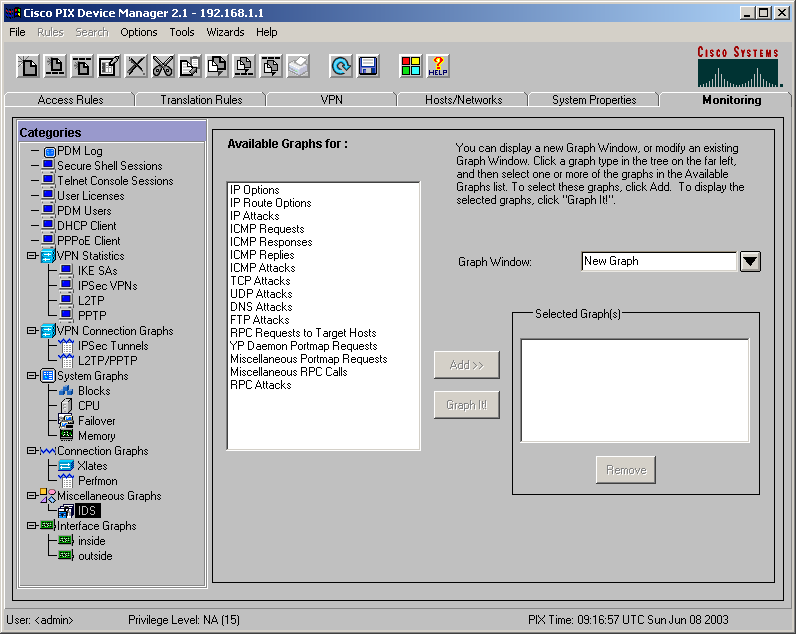The width and height of the screenshot is (796, 634).
Task: Open the Tools menu
Action: point(182,32)
